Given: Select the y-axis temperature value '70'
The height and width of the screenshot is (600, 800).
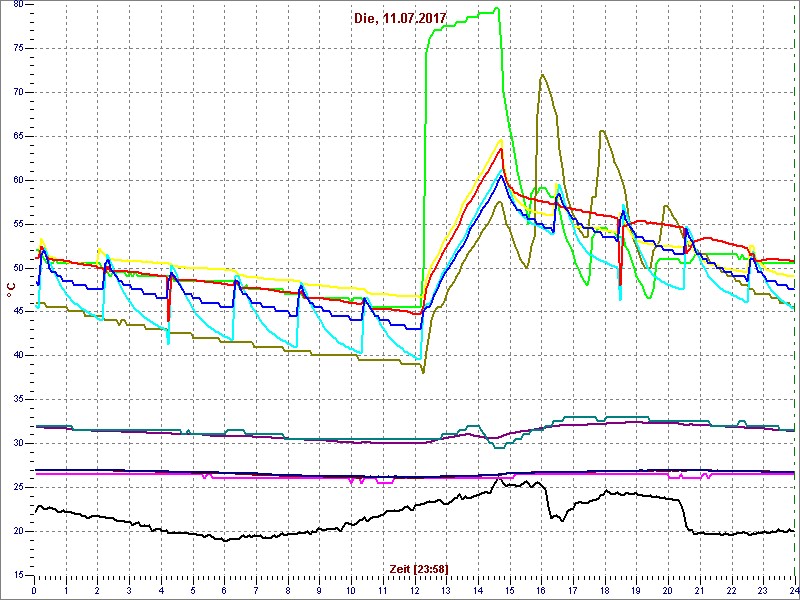Looking at the screenshot, I should pyautogui.click(x=17, y=92).
